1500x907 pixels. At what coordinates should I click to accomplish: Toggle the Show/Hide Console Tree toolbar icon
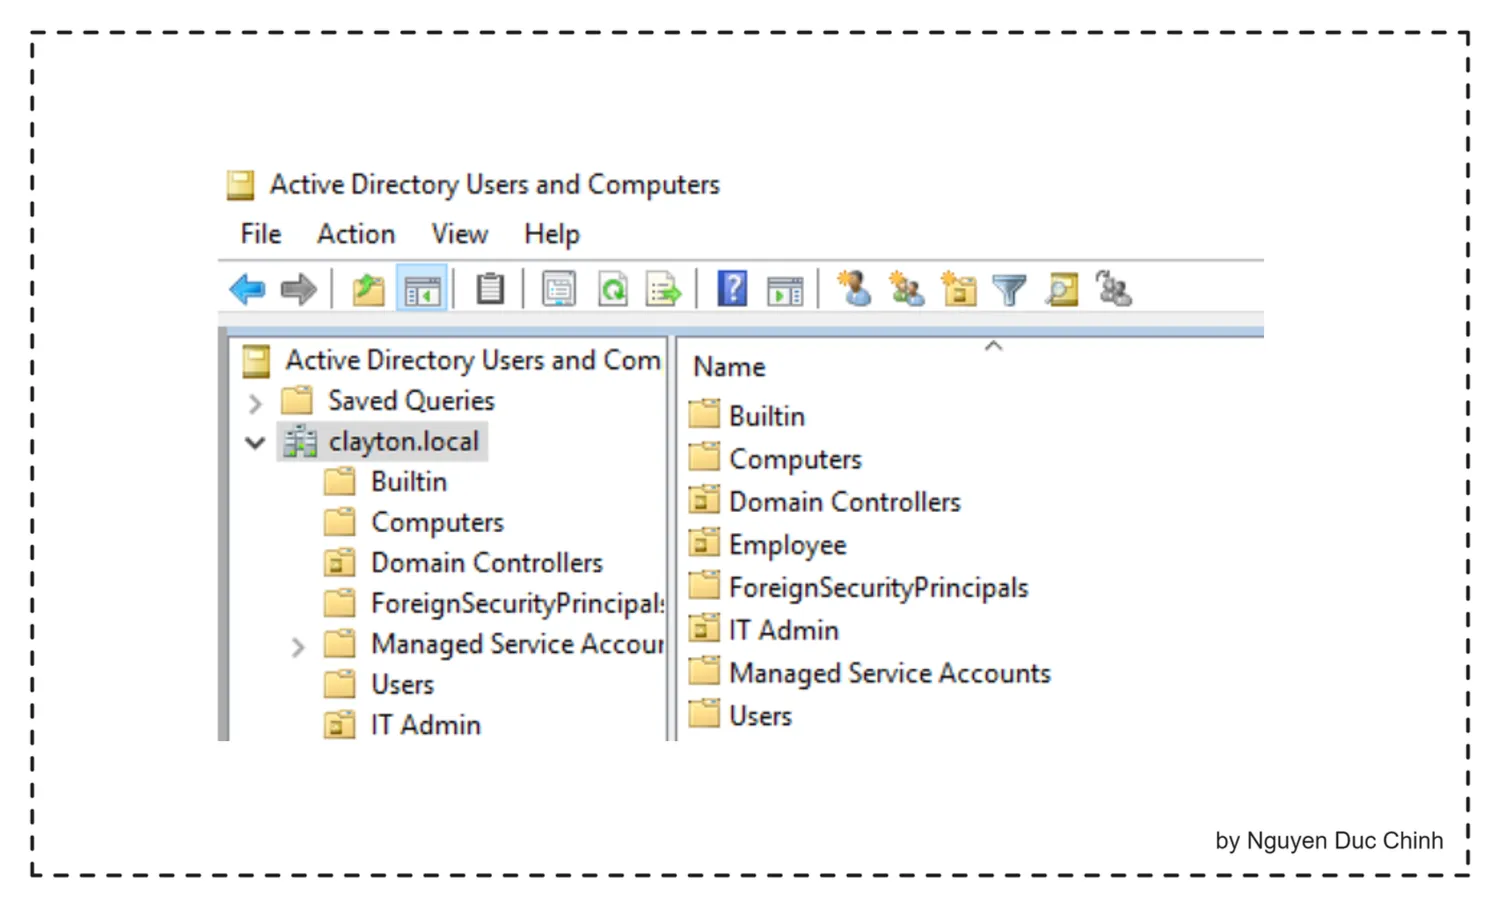tap(422, 290)
